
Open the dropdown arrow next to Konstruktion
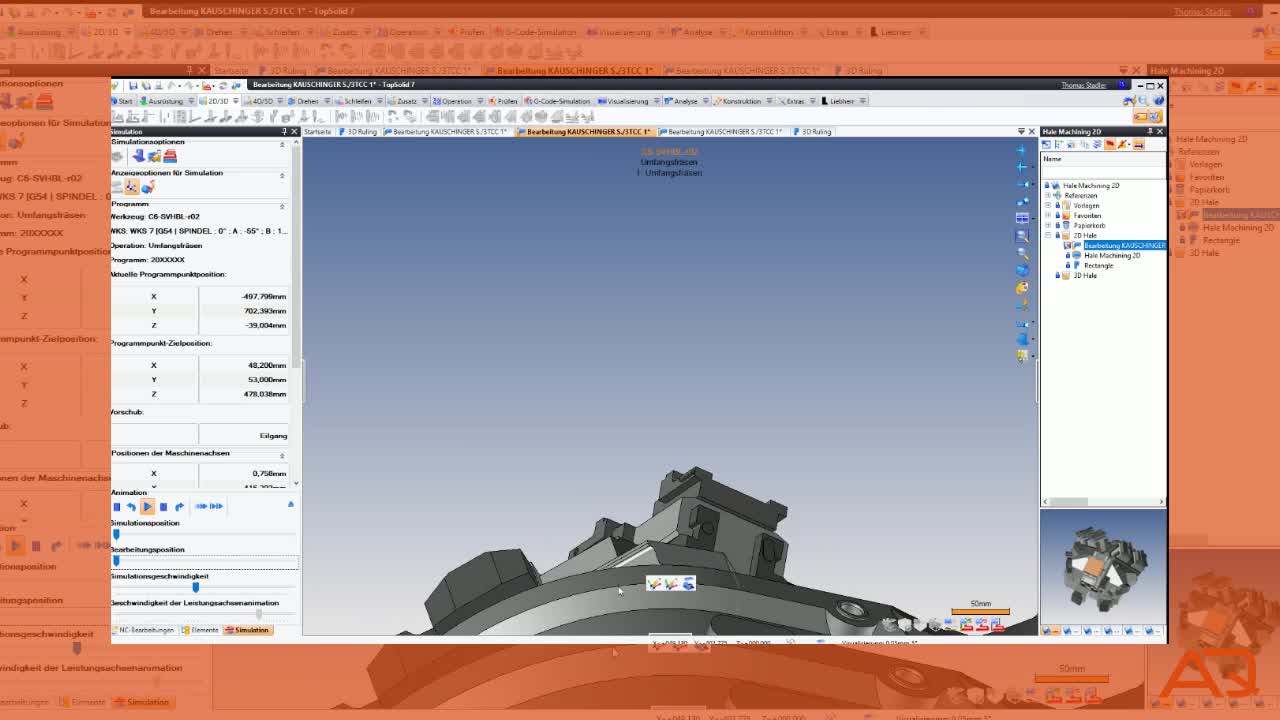coord(769,101)
